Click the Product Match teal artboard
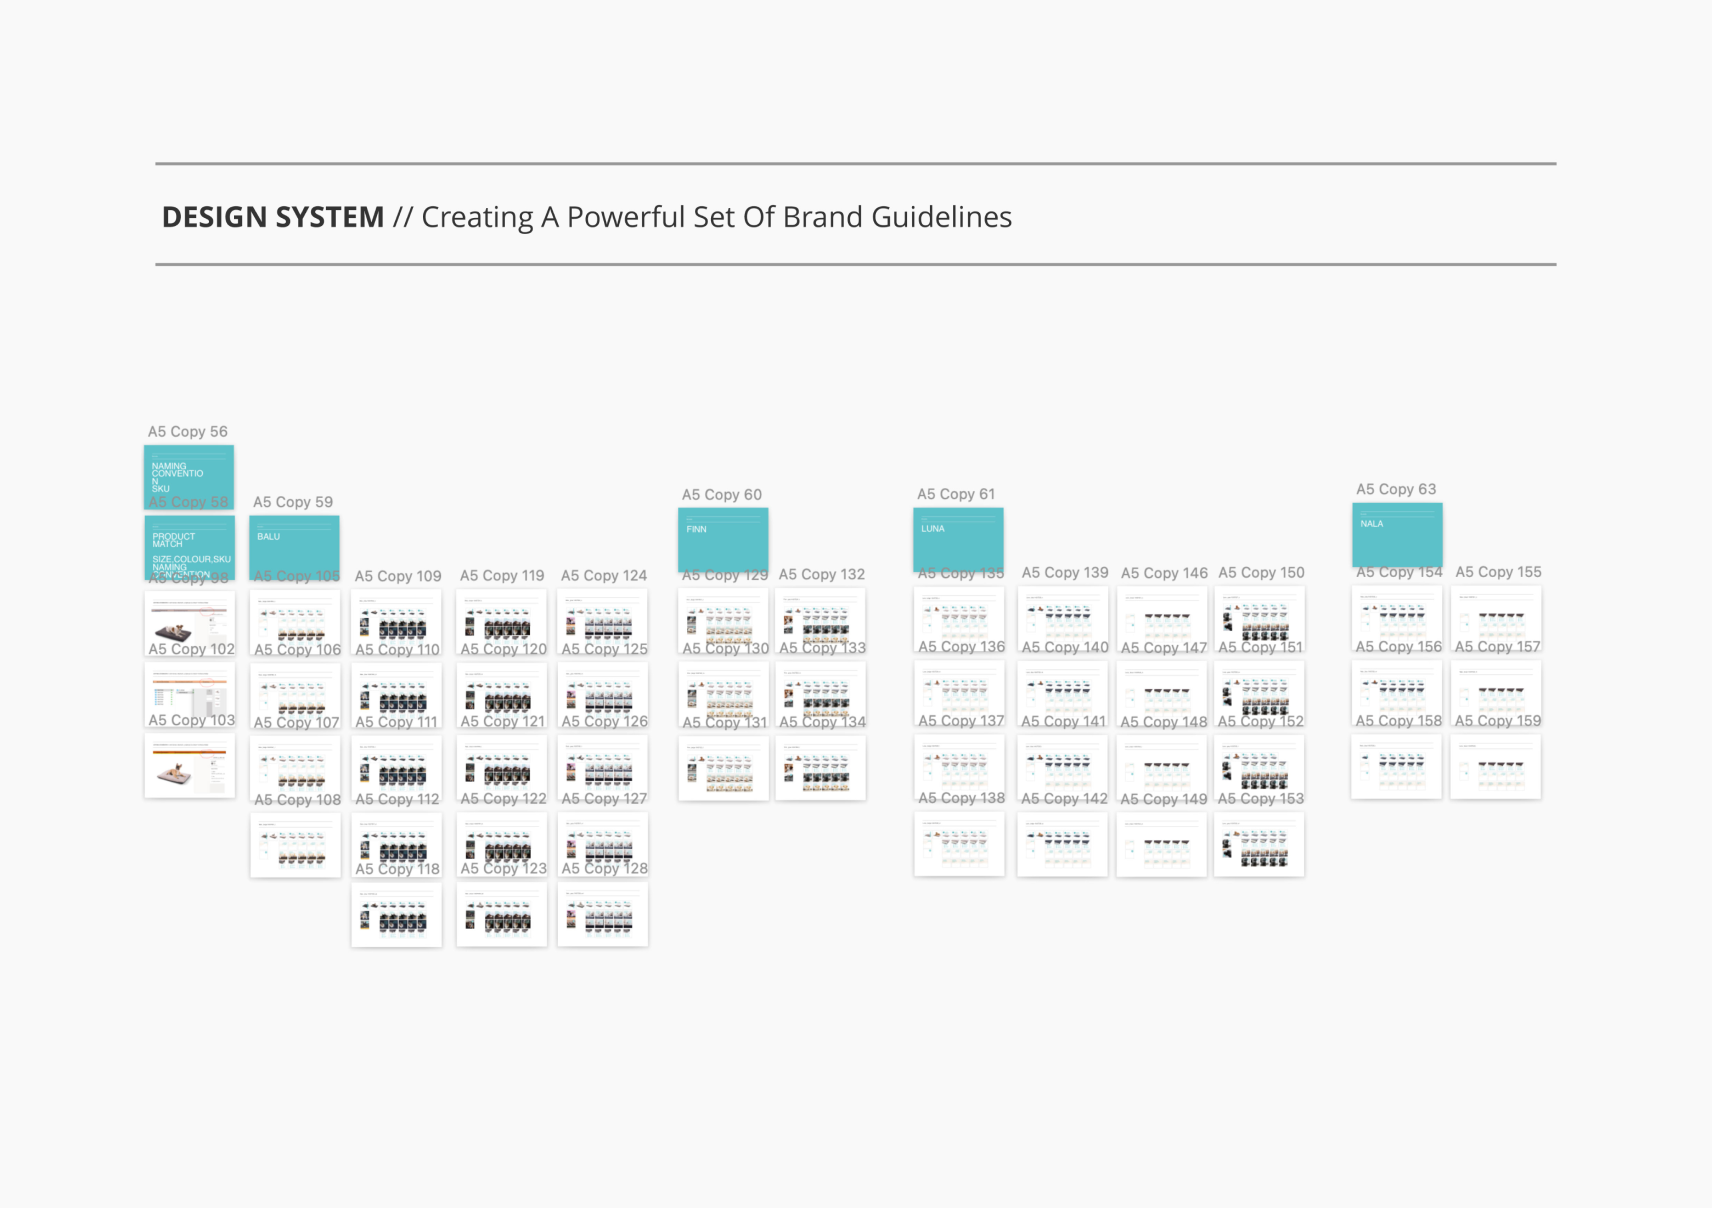This screenshot has height=1208, width=1712. click(x=190, y=546)
